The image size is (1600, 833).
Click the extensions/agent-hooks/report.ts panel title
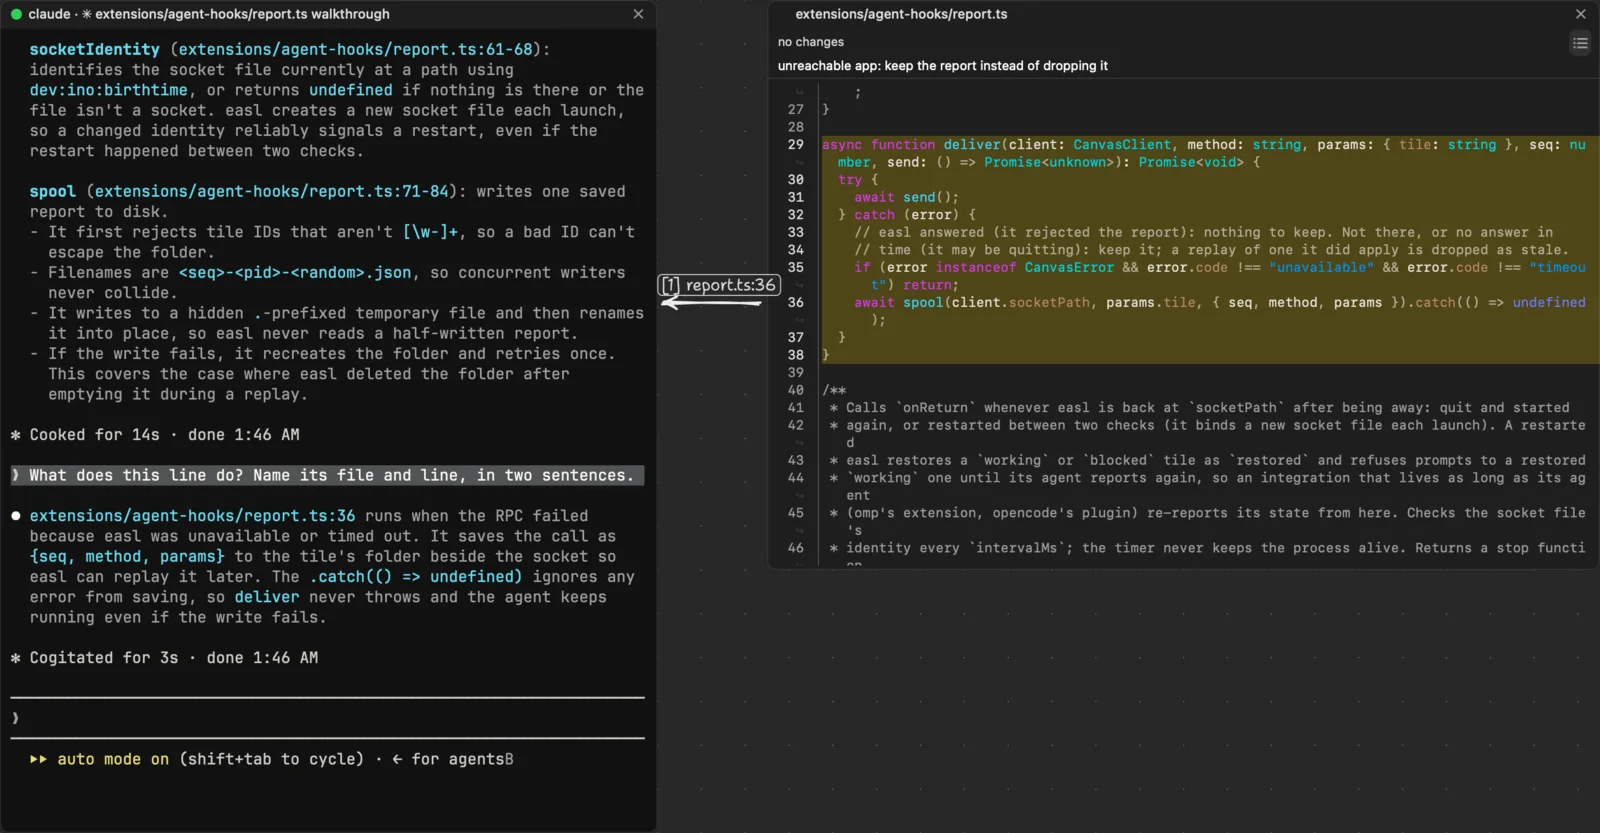tap(901, 14)
